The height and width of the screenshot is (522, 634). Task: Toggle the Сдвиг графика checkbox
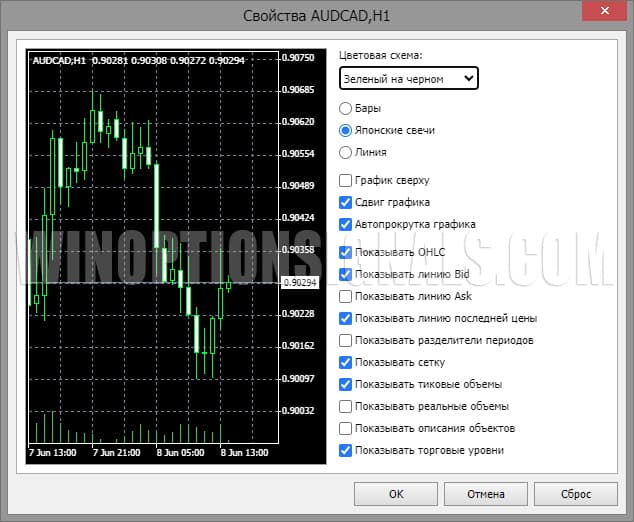[x=346, y=203]
